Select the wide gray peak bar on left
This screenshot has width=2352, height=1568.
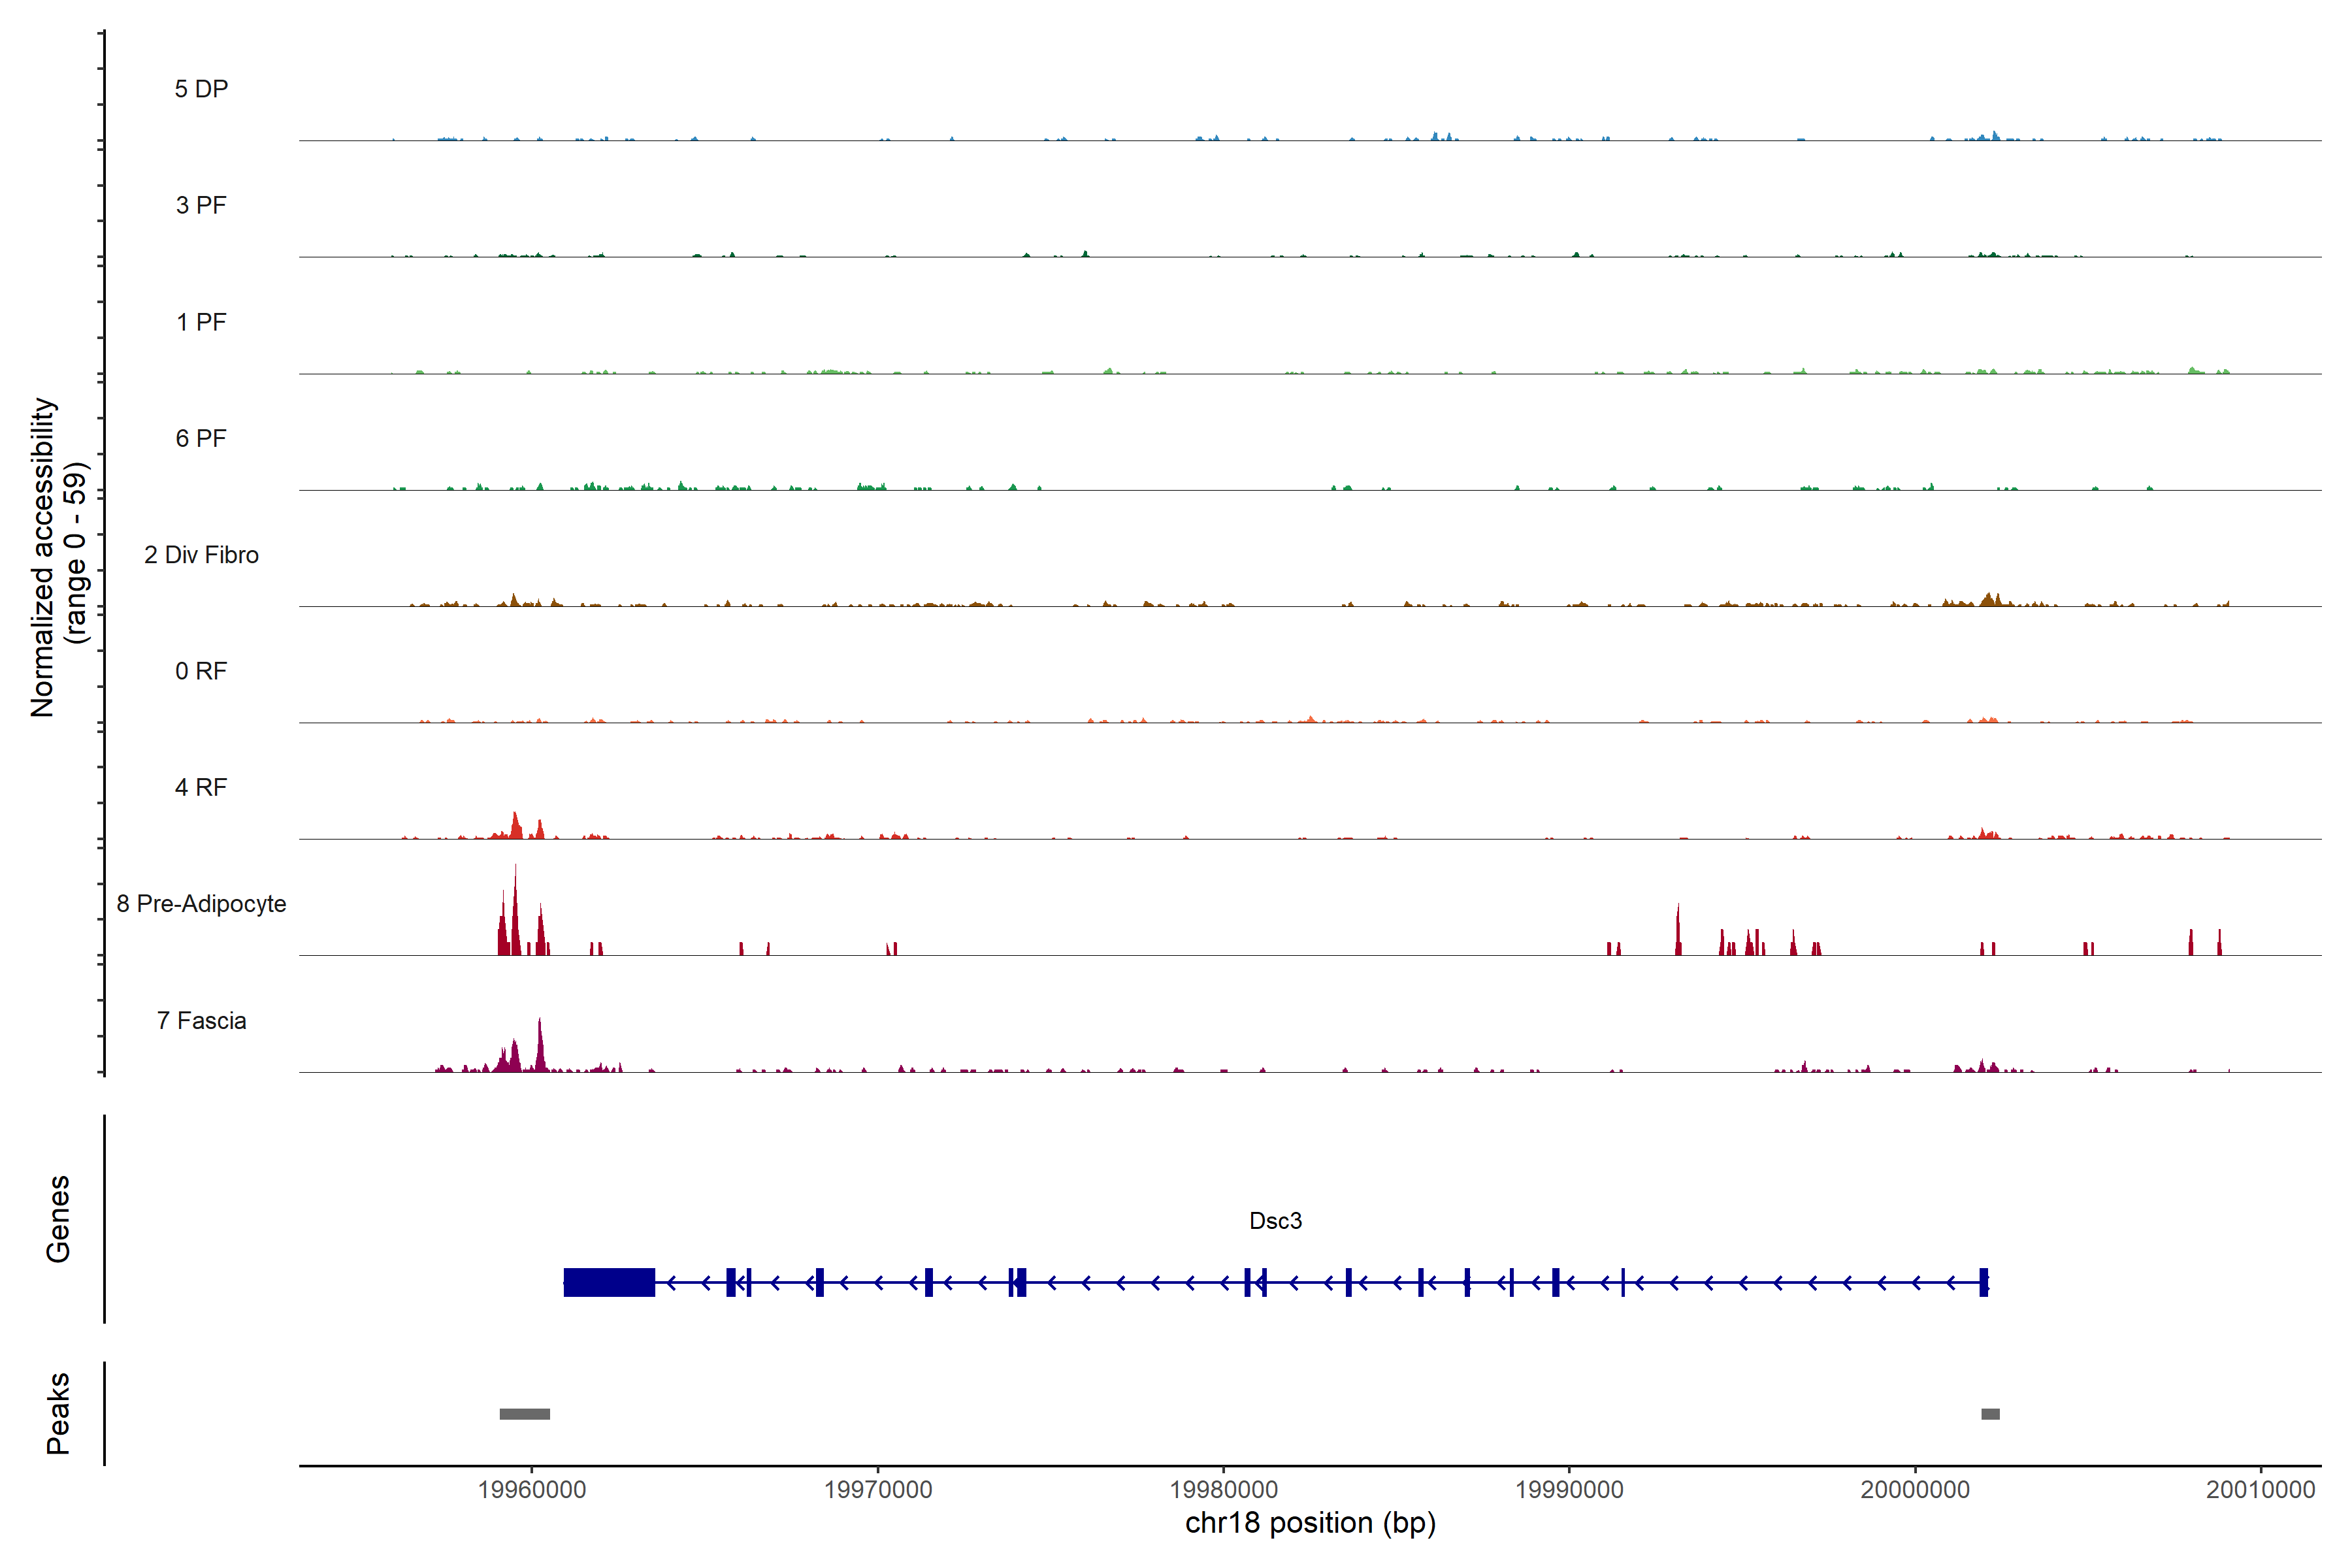pyautogui.click(x=524, y=1414)
